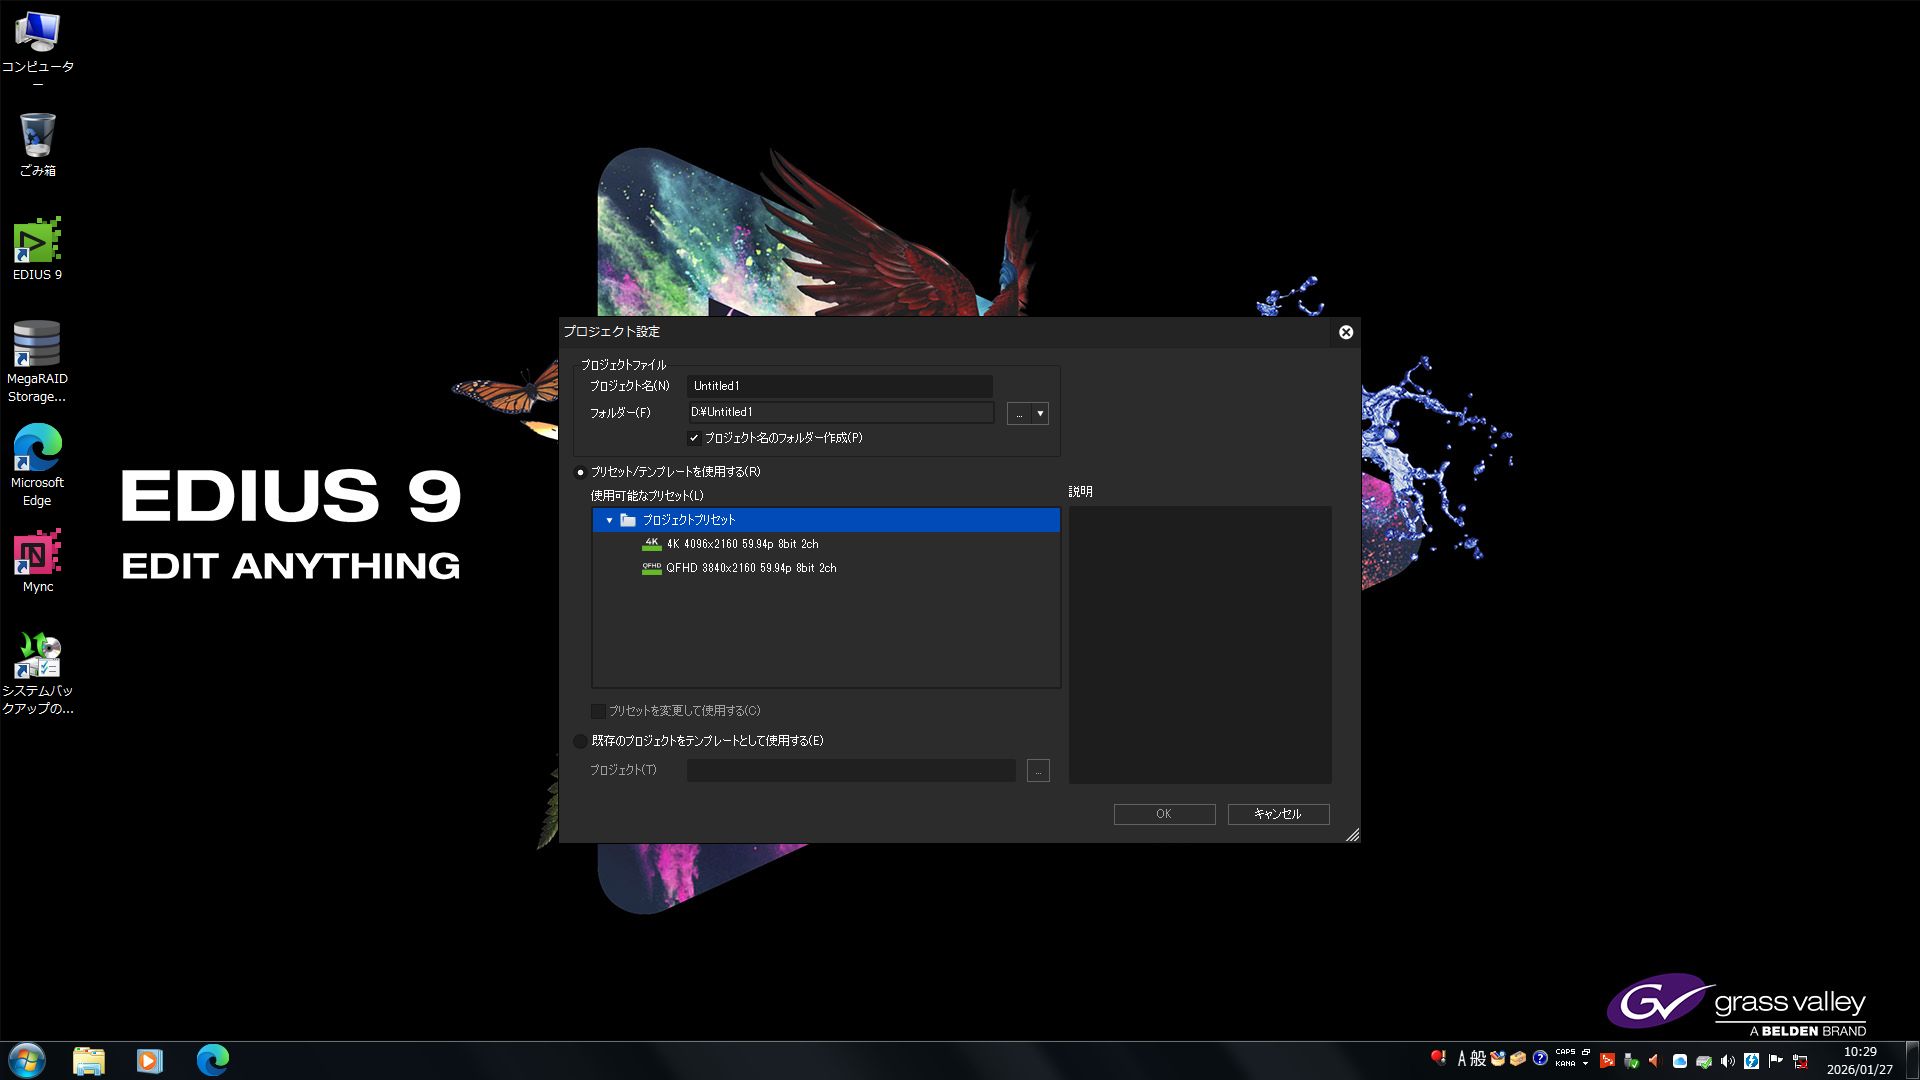1920x1080 pixels.
Task: Select the use preset/template radio button
Action: 580,472
